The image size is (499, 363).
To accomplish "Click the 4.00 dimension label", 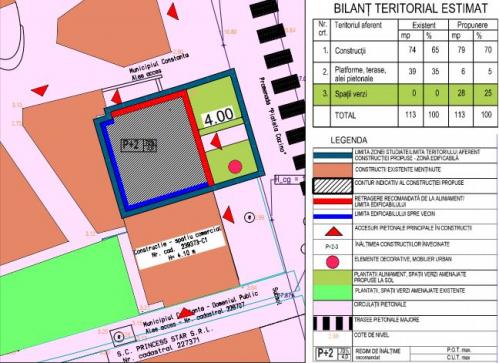I will (219, 117).
